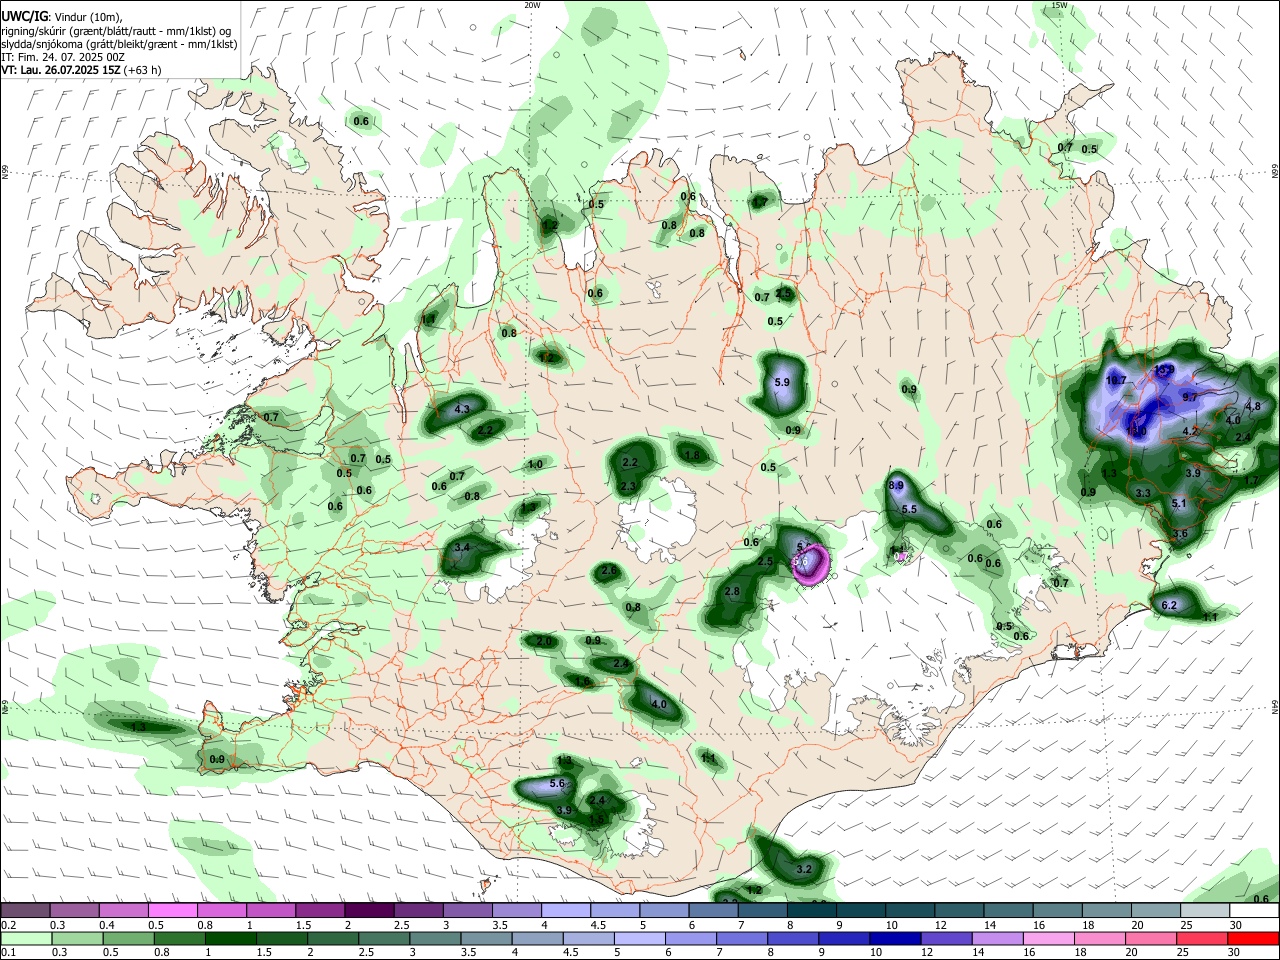The image size is (1280, 960).
Task: Click the 4.2 precipitation value
Action: tap(1190, 431)
